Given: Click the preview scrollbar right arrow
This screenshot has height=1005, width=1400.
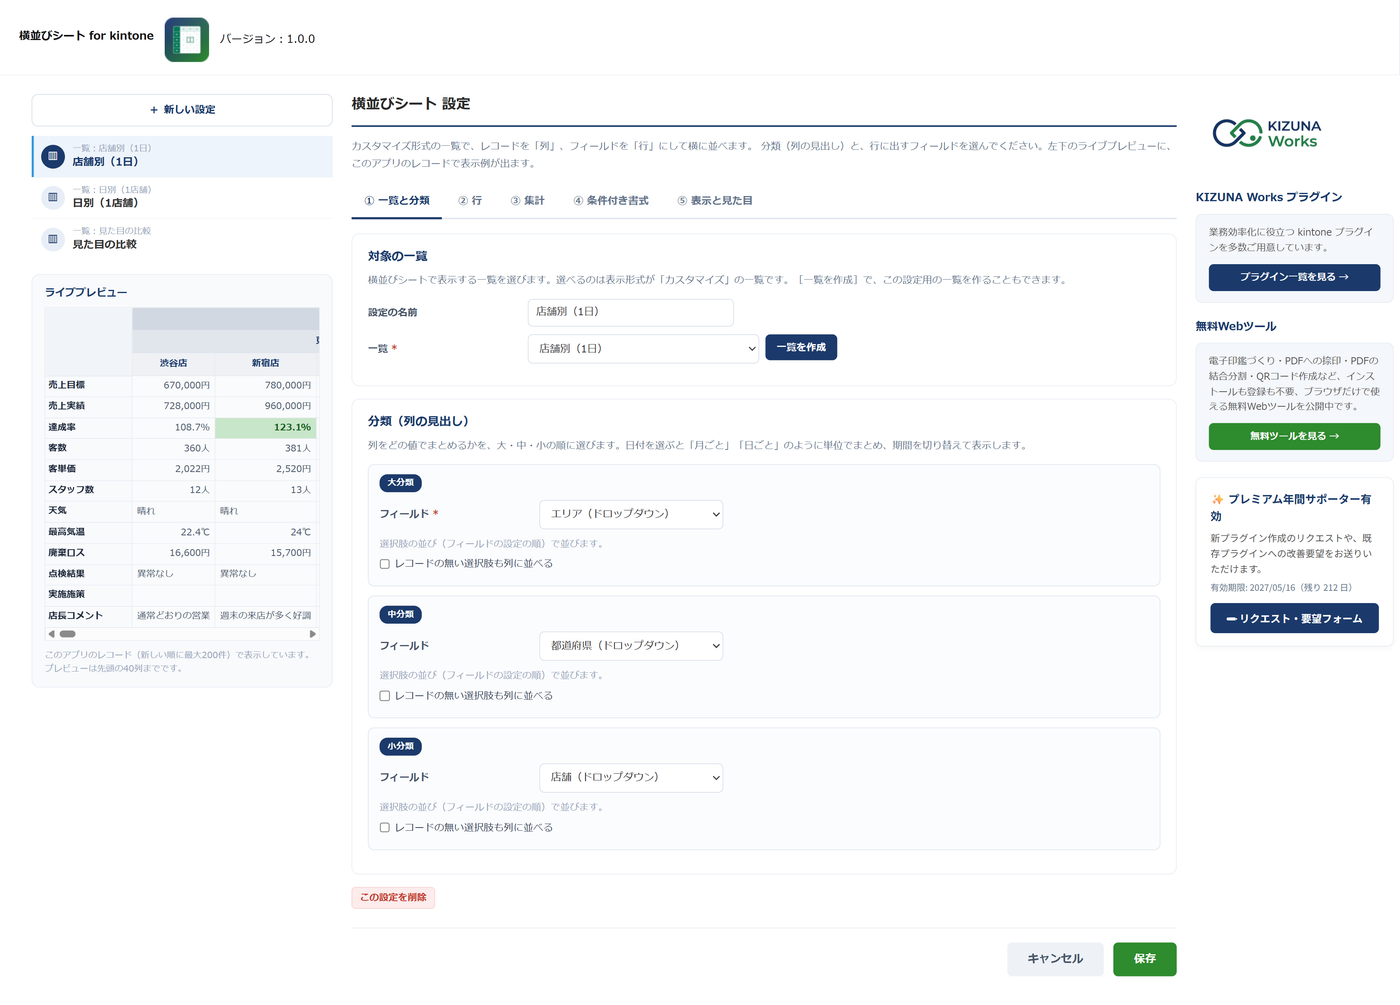Looking at the screenshot, I should 313,634.
